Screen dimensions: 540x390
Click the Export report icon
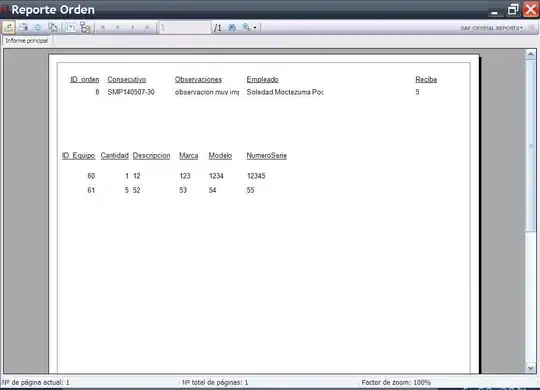(x=9, y=28)
